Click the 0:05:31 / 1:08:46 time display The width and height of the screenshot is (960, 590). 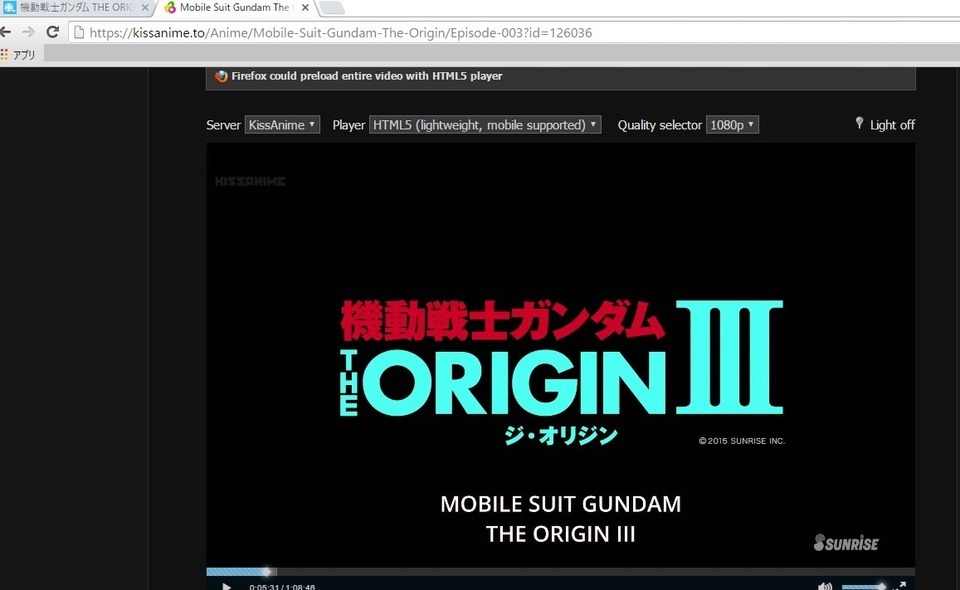pyautogui.click(x=282, y=586)
